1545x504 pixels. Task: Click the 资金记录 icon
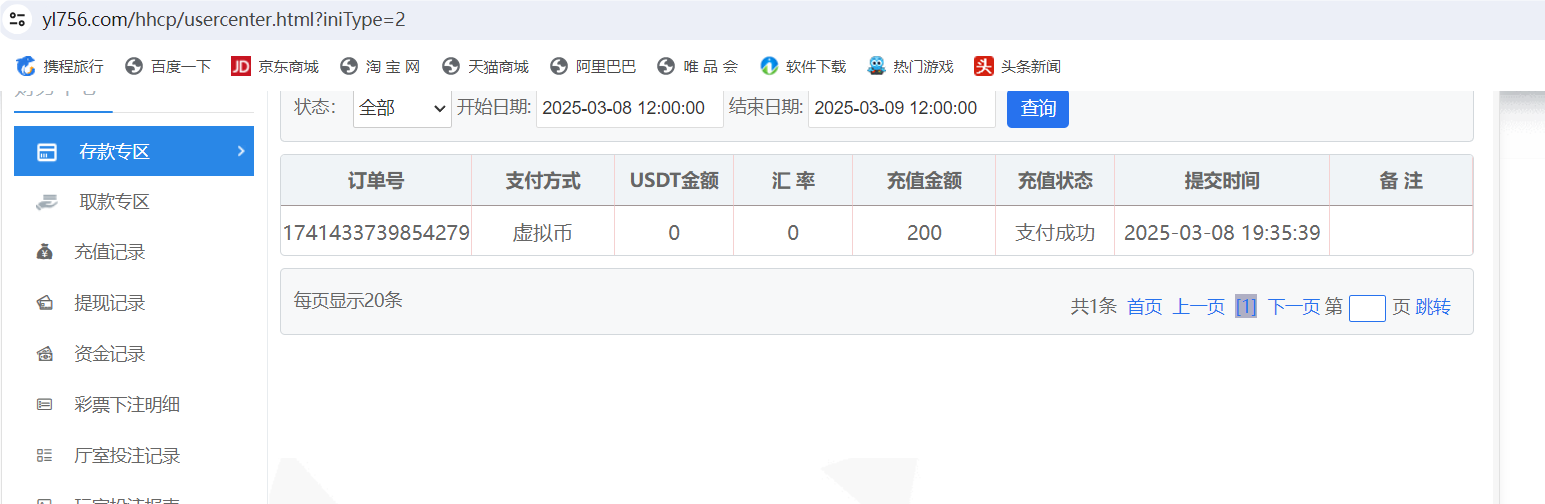(x=44, y=354)
